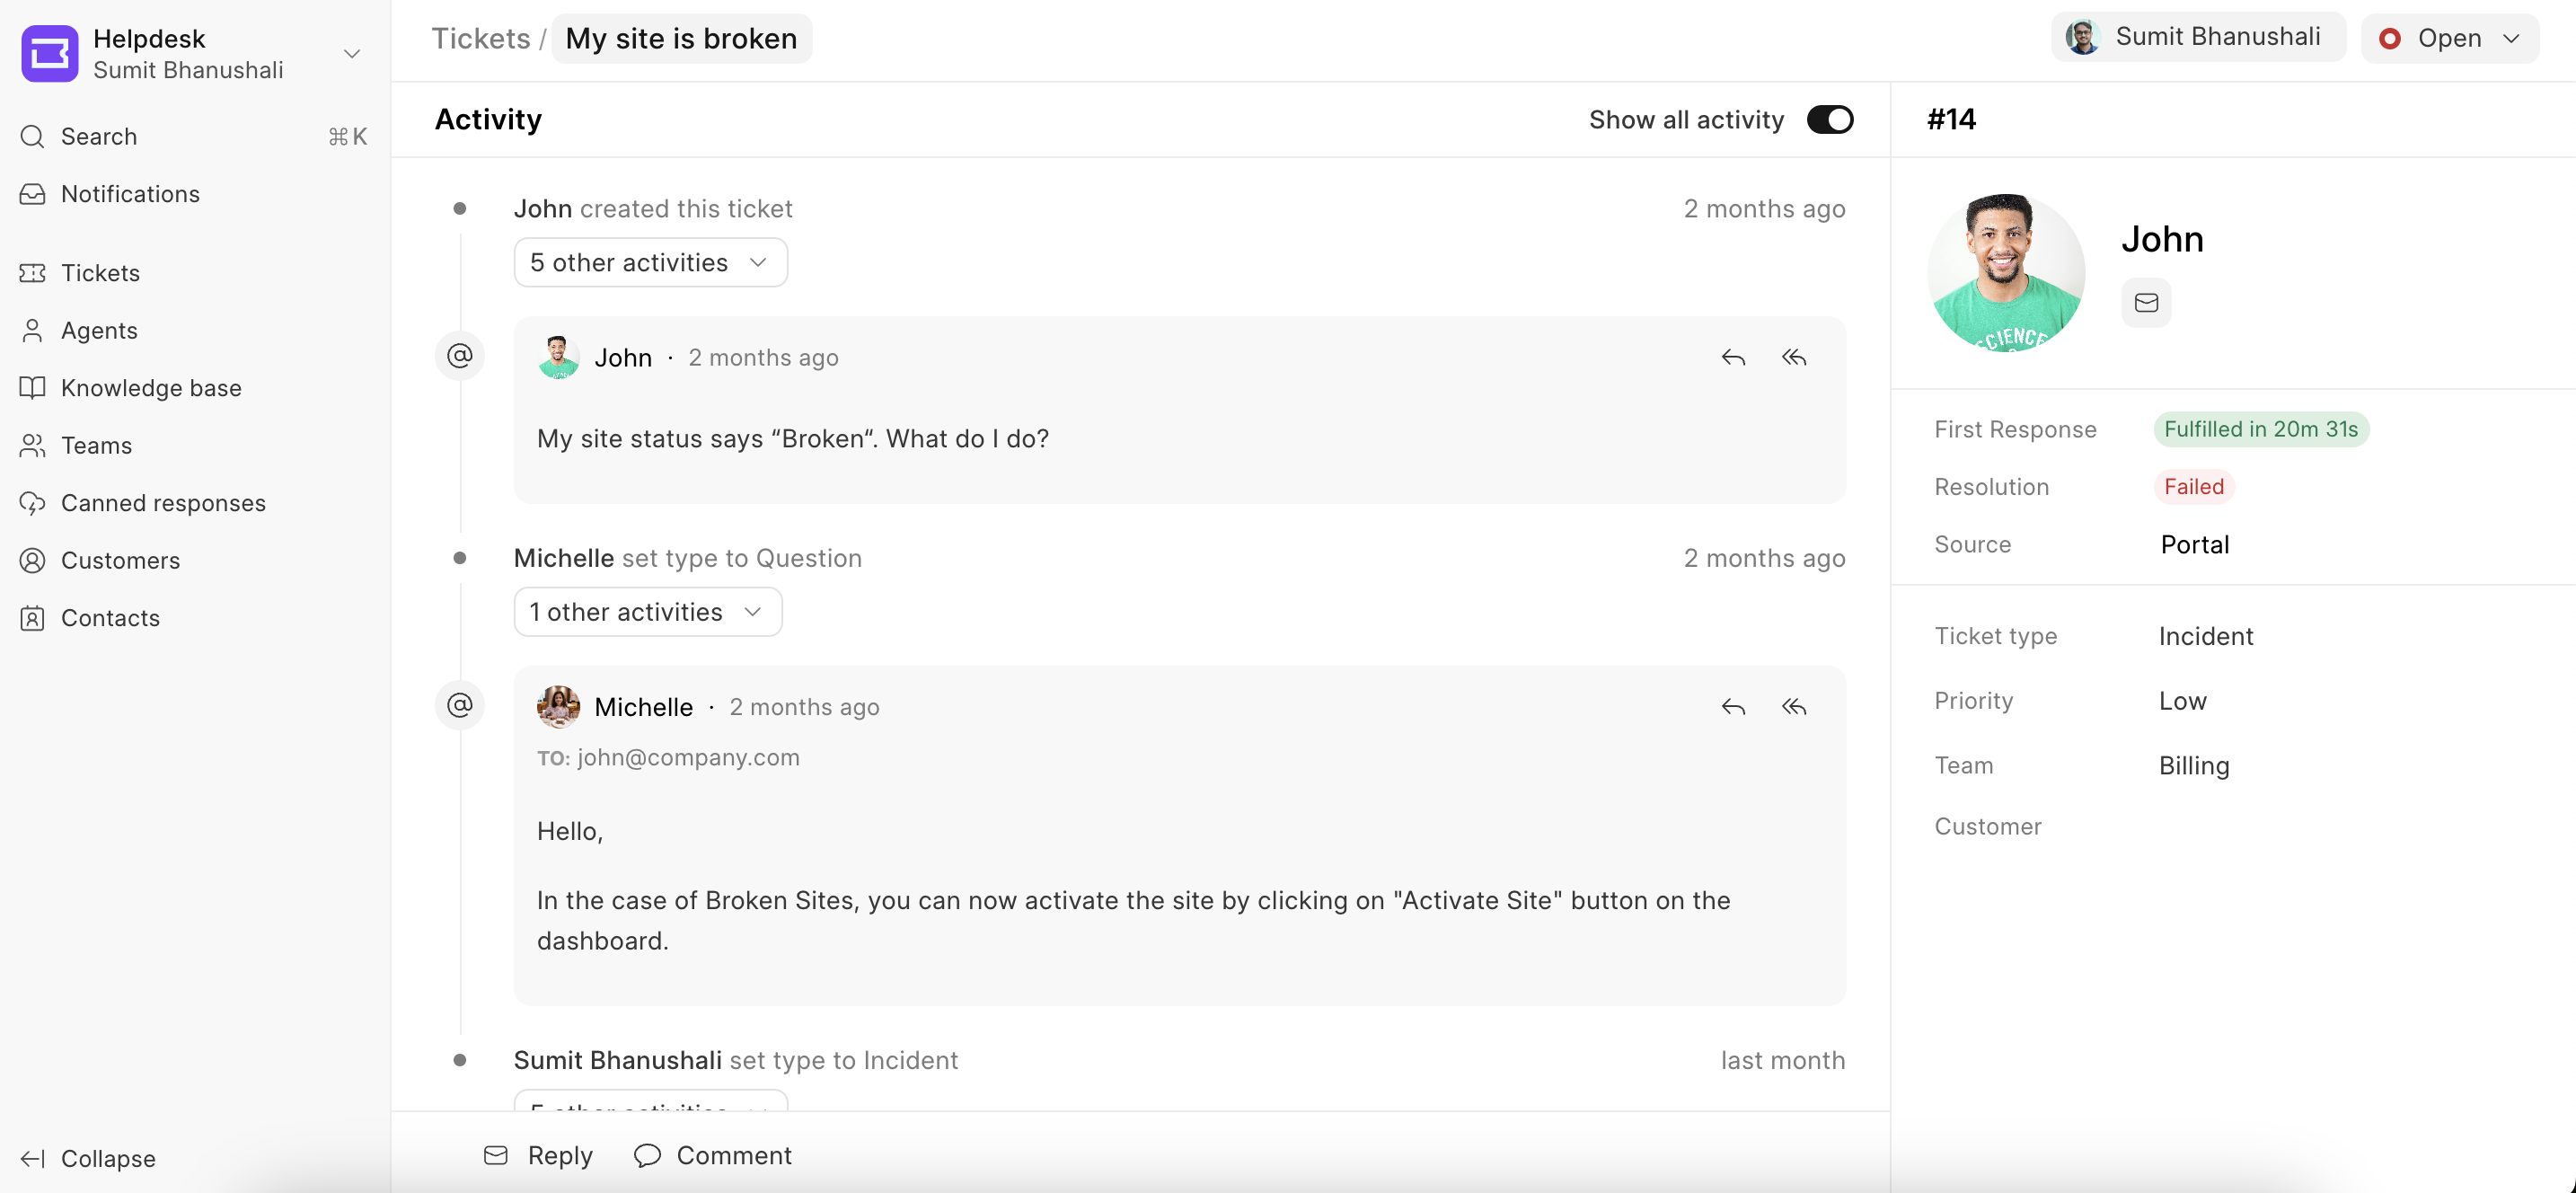This screenshot has height=1193, width=2576.
Task: Click the Comment button at the bottom
Action: click(713, 1156)
